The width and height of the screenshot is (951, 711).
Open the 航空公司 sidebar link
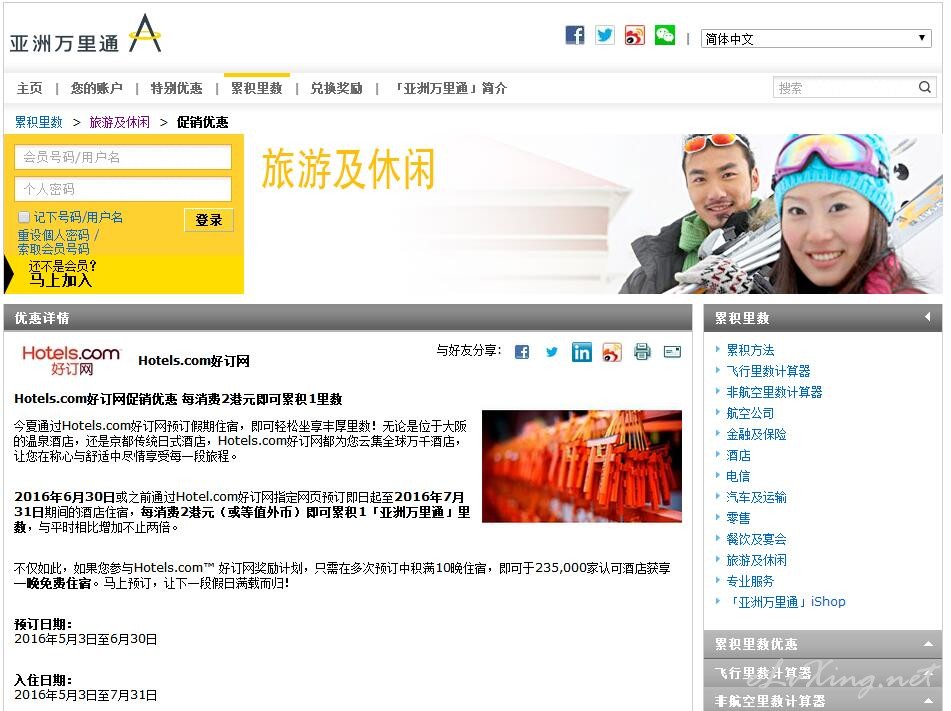point(750,413)
